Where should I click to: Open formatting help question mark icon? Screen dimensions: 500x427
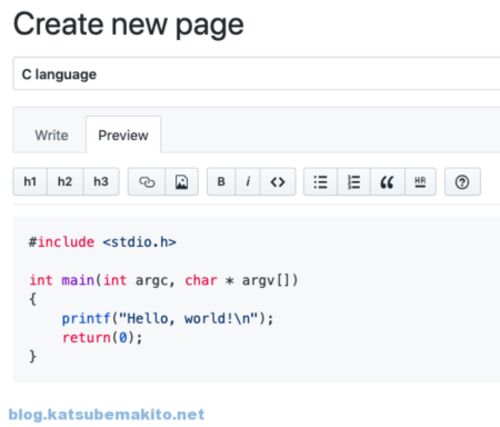[x=462, y=182]
